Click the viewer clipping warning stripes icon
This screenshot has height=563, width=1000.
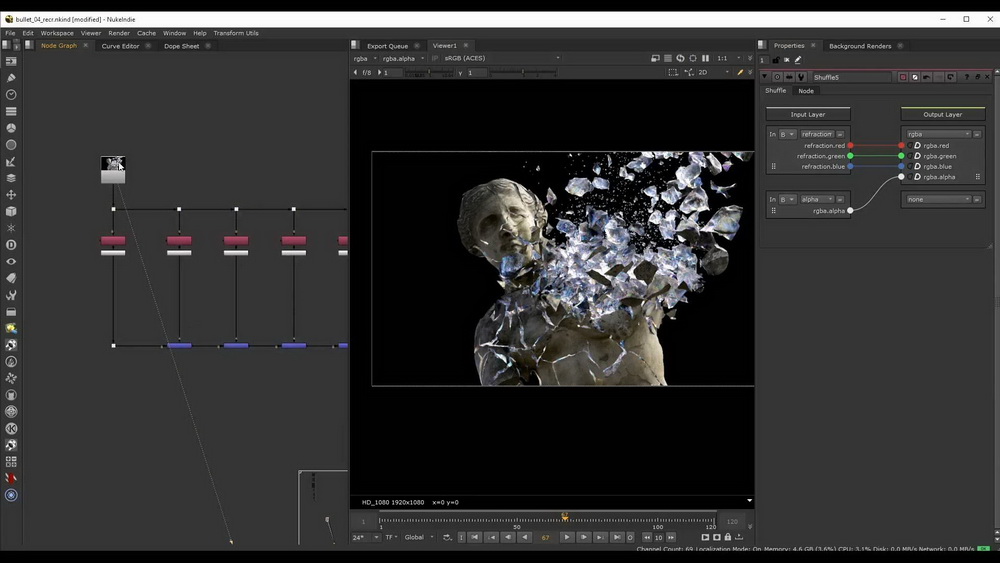pyautogui.click(x=668, y=58)
